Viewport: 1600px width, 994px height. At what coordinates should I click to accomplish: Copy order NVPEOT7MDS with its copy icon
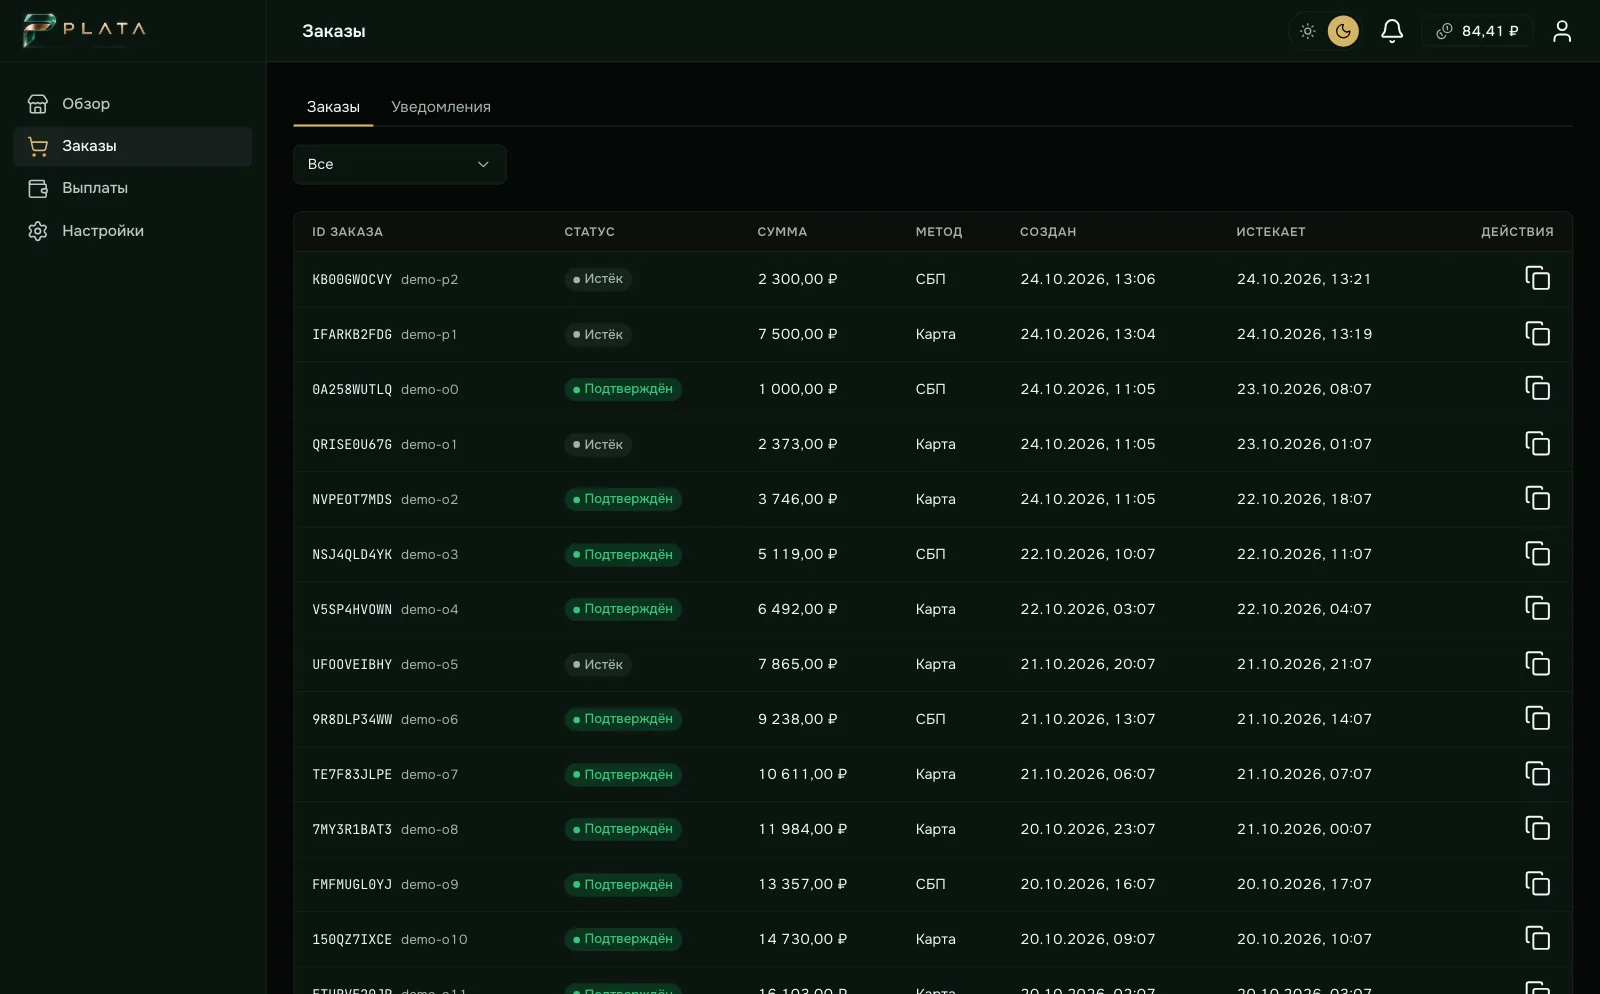[x=1537, y=498]
